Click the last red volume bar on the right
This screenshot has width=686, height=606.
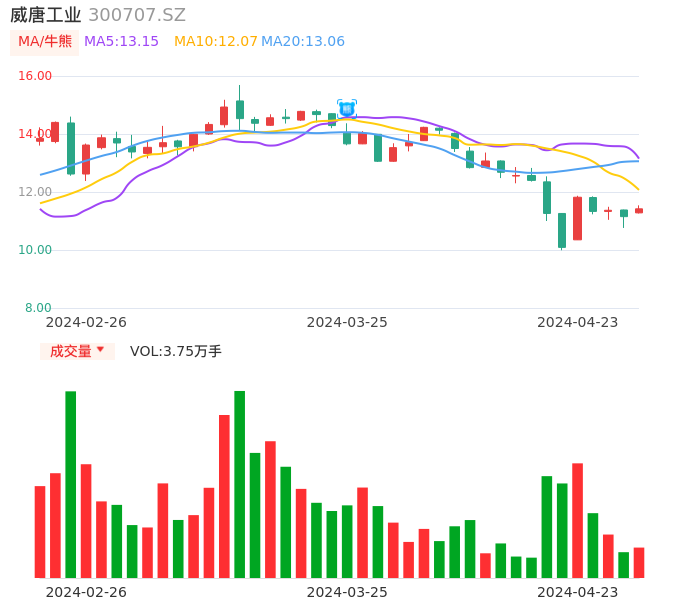pyautogui.click(x=639, y=563)
